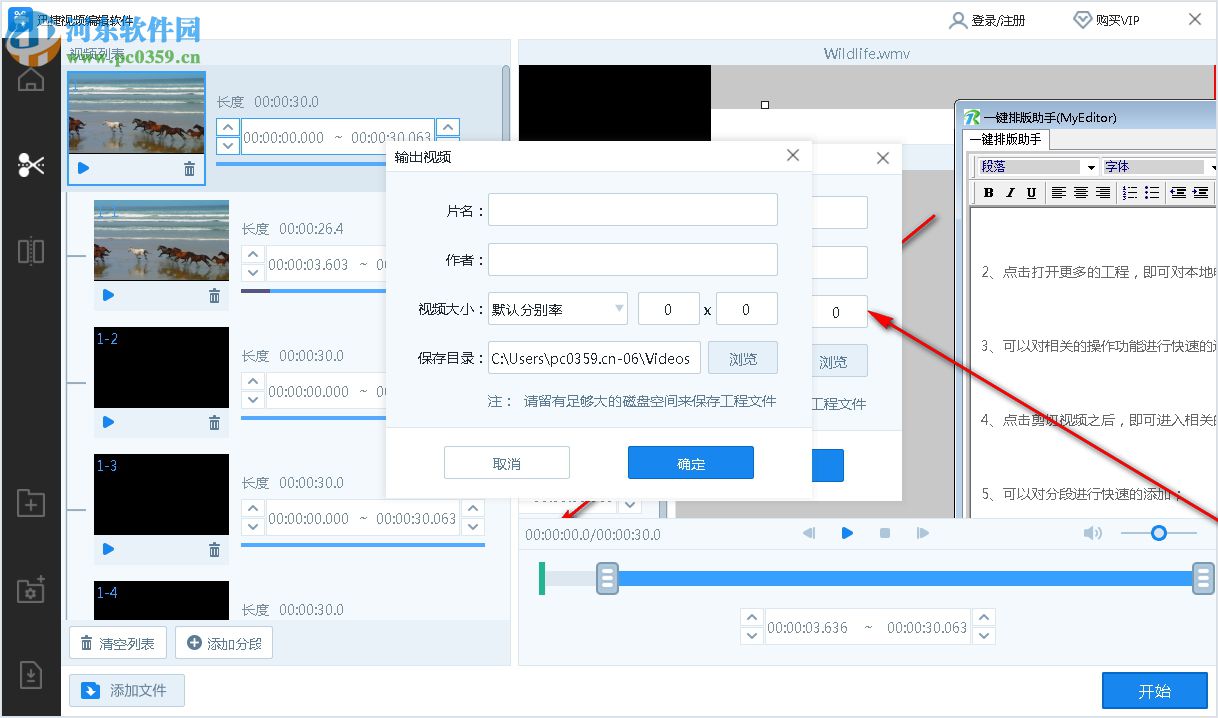
Task: Open the 字体 font dropdown in MyEditor
Action: 1155,167
